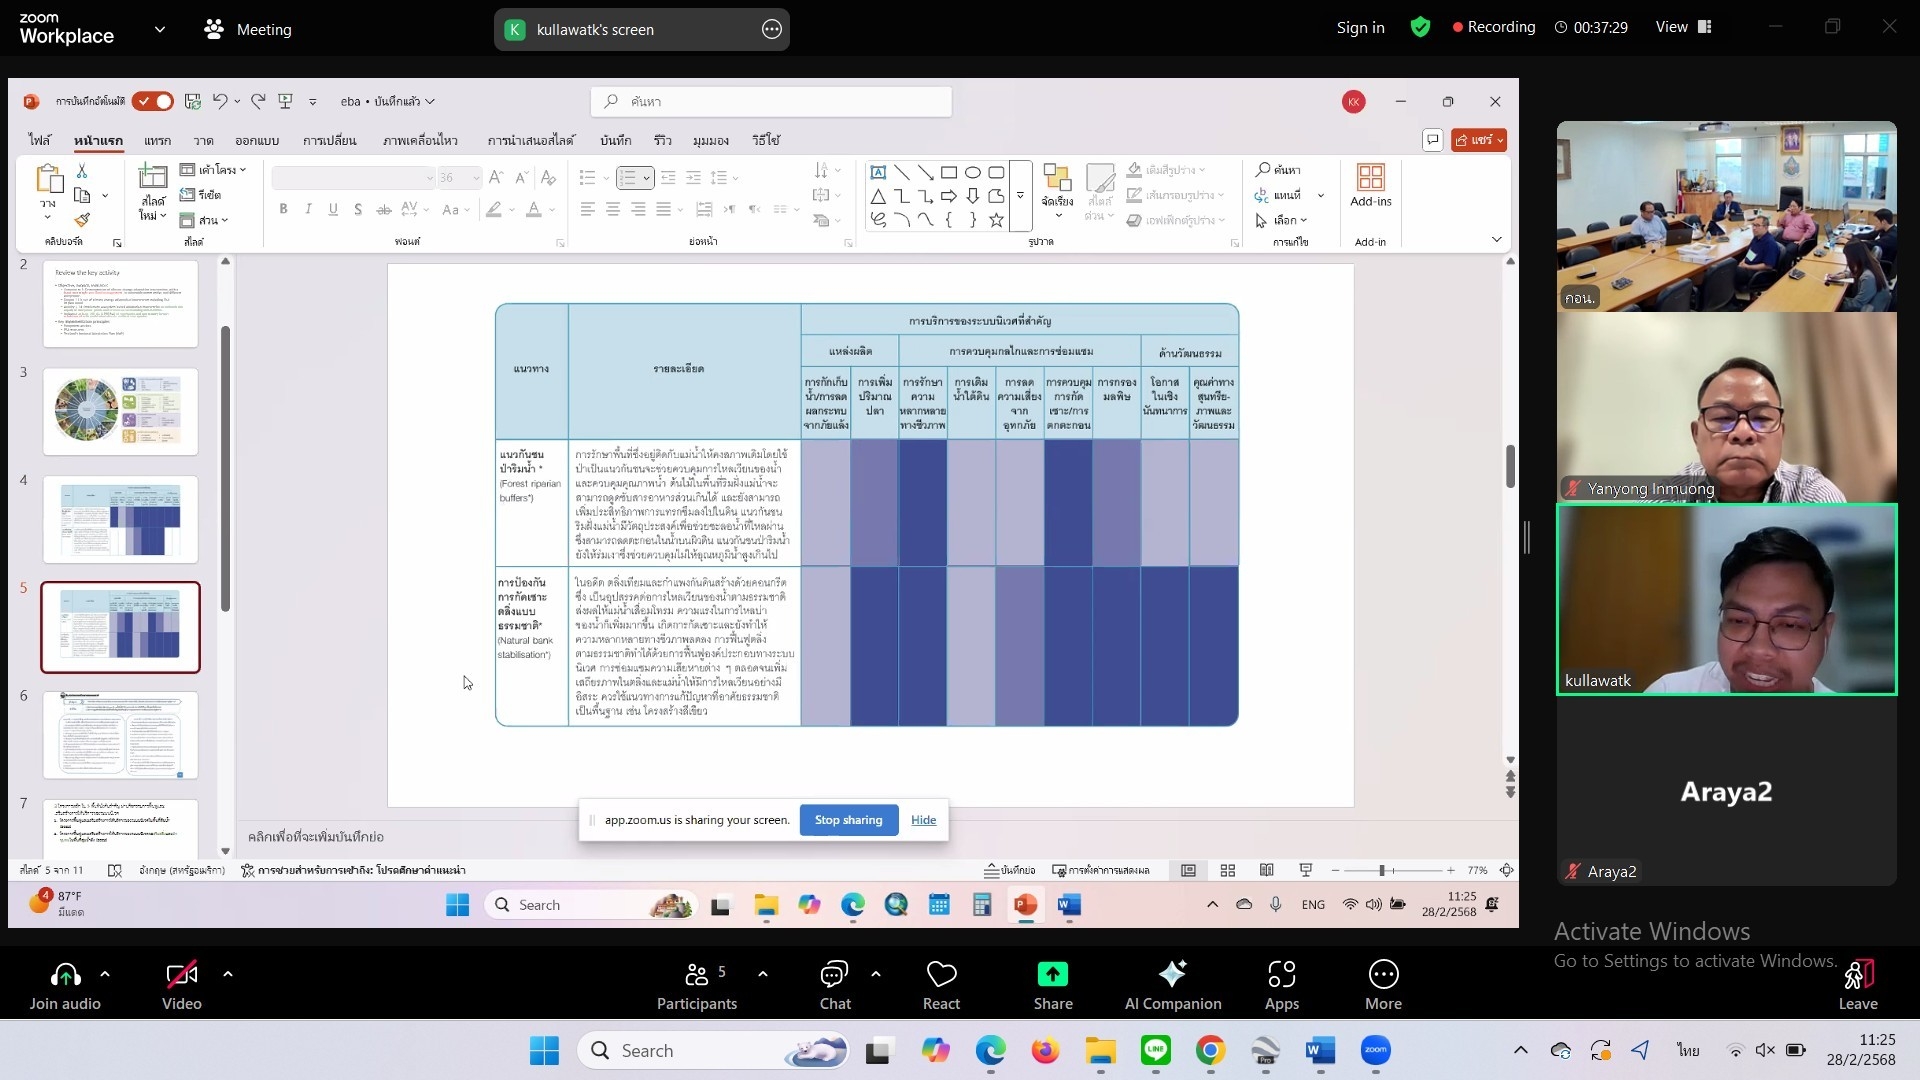Click the Share screen icon
Image resolution: width=1920 pixels, height=1080 pixels.
click(x=1052, y=974)
